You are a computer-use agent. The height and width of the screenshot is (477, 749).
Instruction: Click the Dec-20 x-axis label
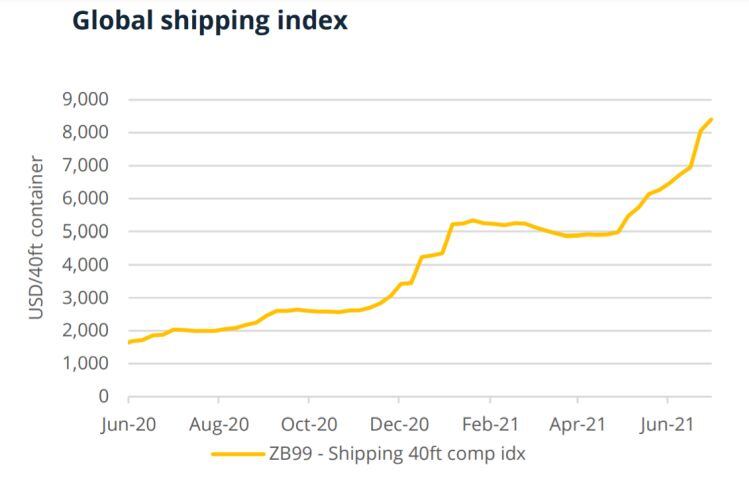pos(399,424)
